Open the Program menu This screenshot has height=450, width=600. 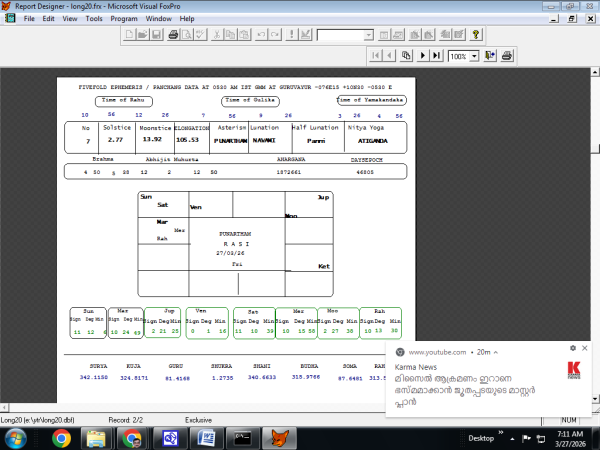pyautogui.click(x=124, y=18)
